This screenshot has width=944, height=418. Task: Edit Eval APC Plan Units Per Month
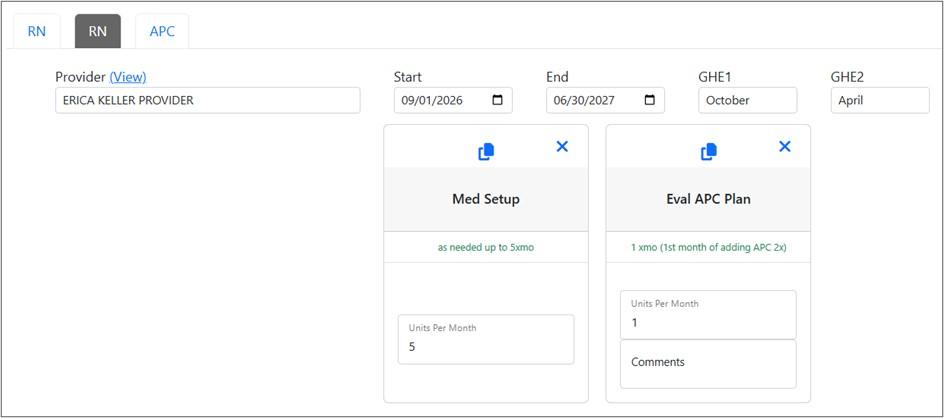(x=708, y=315)
